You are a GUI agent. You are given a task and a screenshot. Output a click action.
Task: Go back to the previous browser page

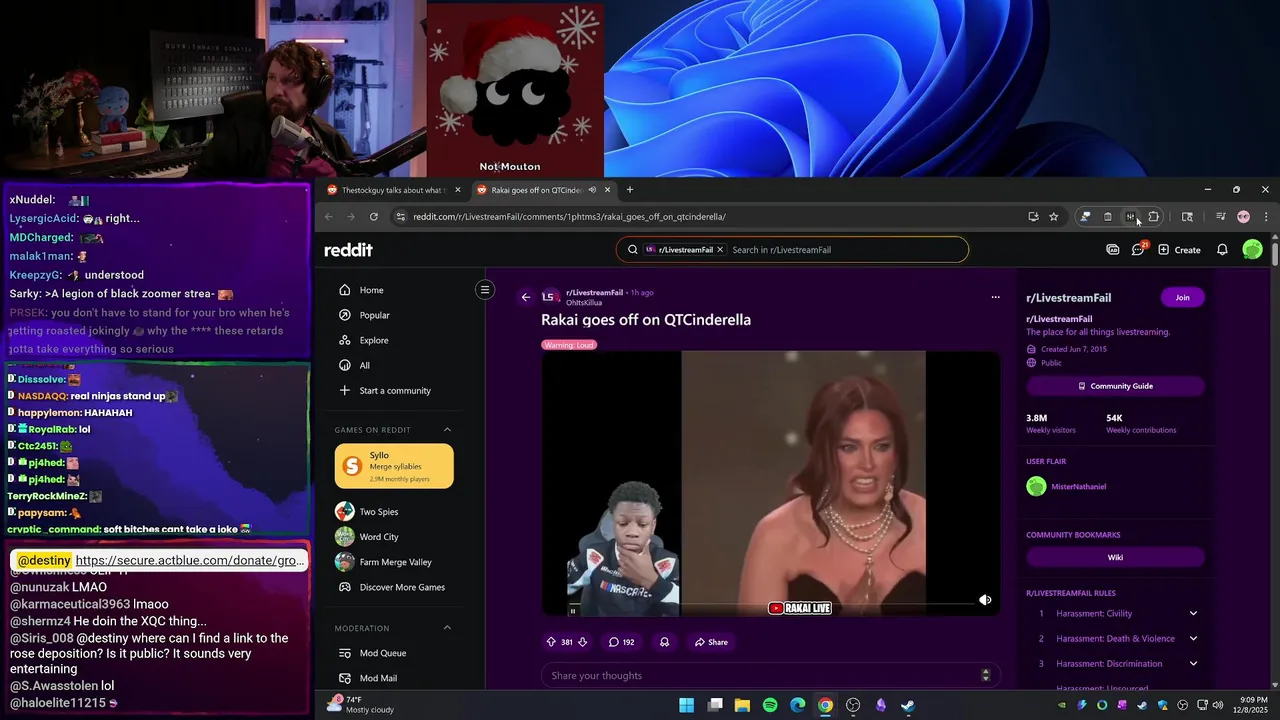[x=328, y=217]
